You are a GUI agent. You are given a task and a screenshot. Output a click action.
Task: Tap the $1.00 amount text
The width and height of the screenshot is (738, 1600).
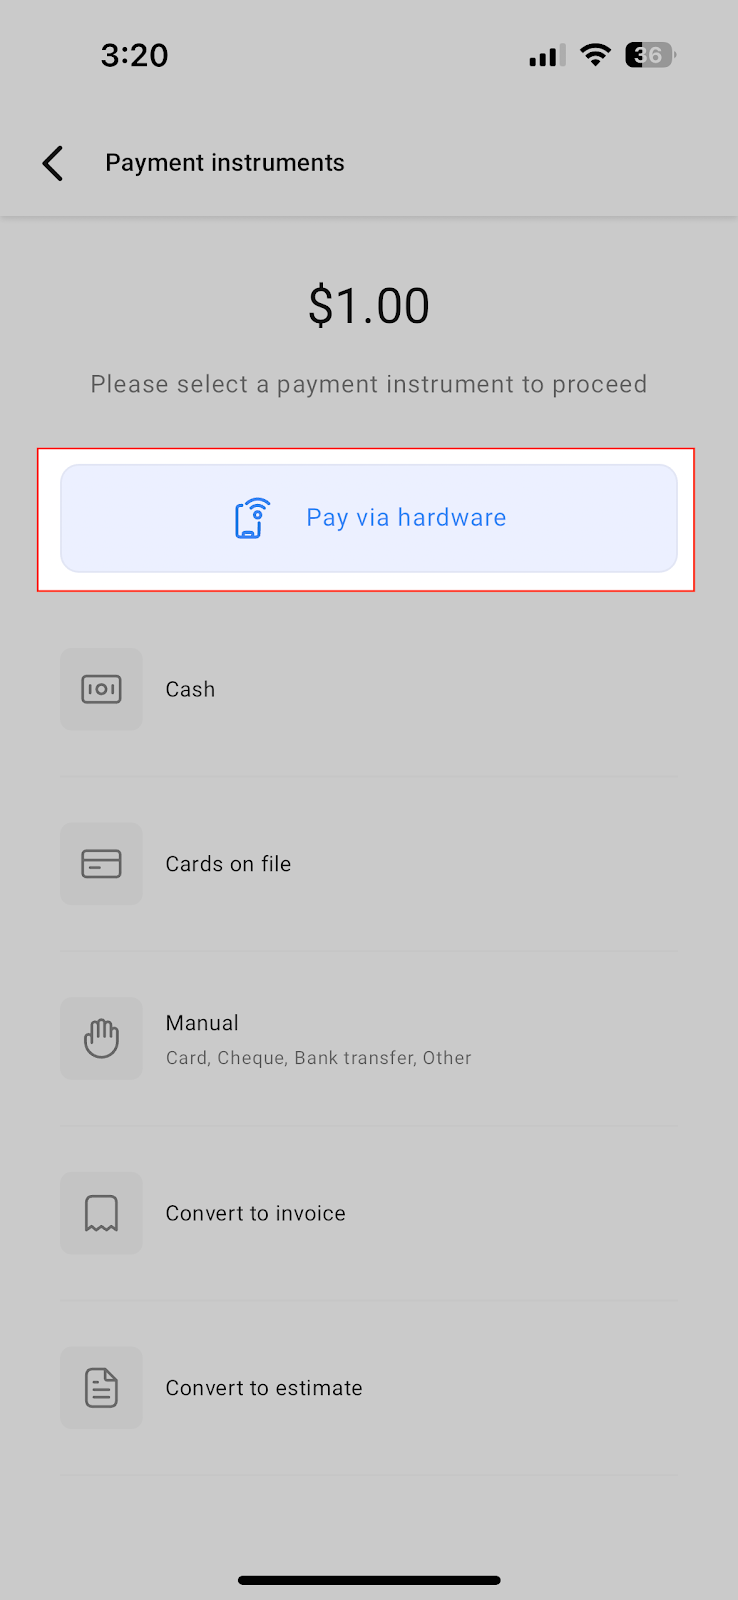(369, 305)
